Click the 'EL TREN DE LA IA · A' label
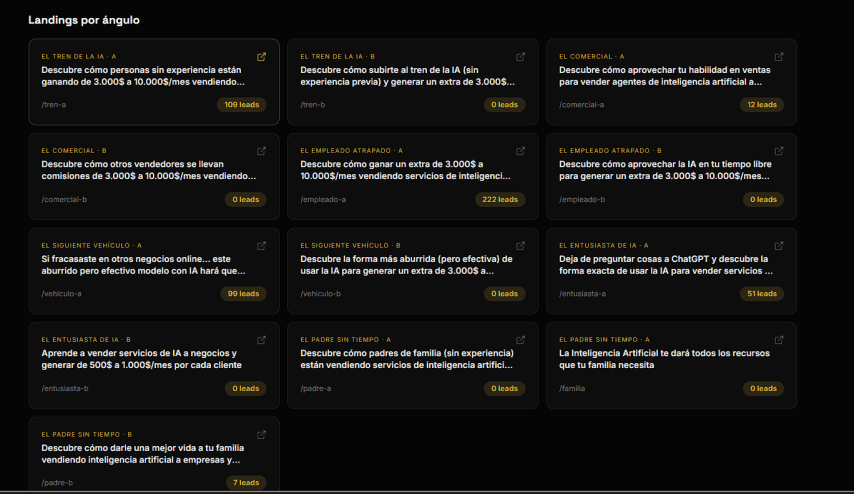The width and height of the screenshot is (854, 494). click(x=79, y=57)
